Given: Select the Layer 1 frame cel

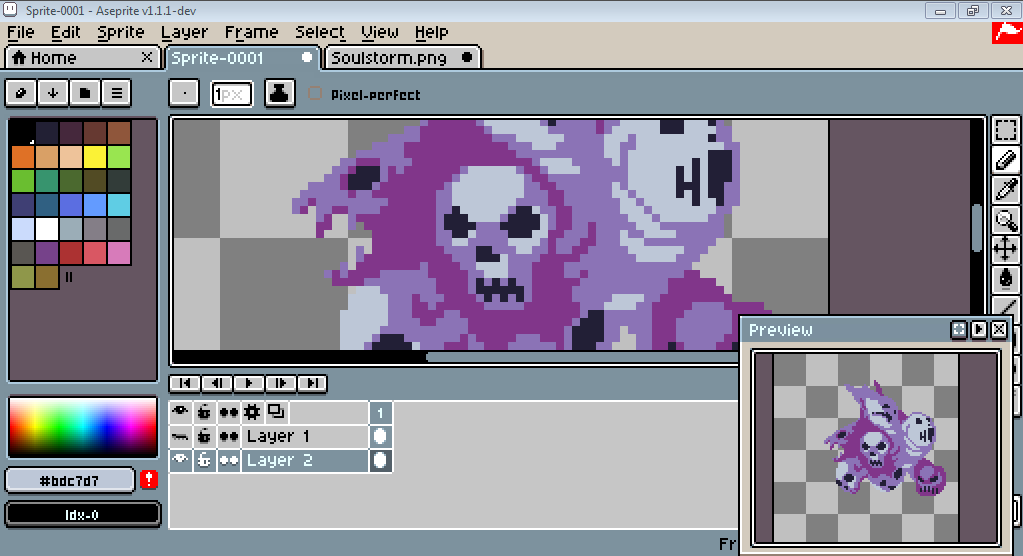Looking at the screenshot, I should [380, 436].
